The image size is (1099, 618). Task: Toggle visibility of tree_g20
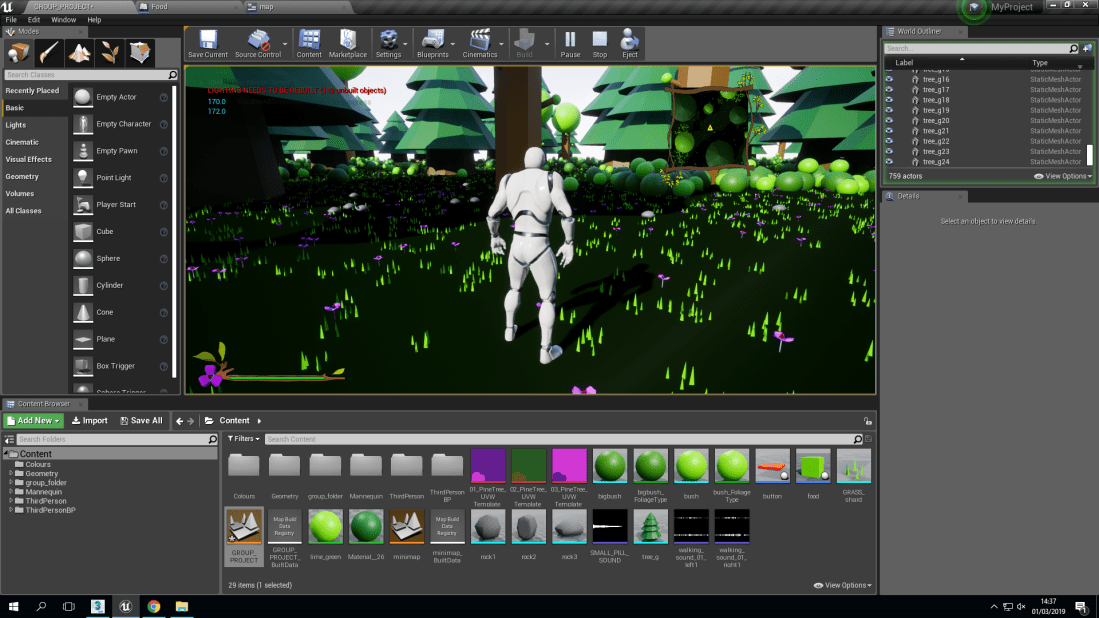click(x=889, y=120)
